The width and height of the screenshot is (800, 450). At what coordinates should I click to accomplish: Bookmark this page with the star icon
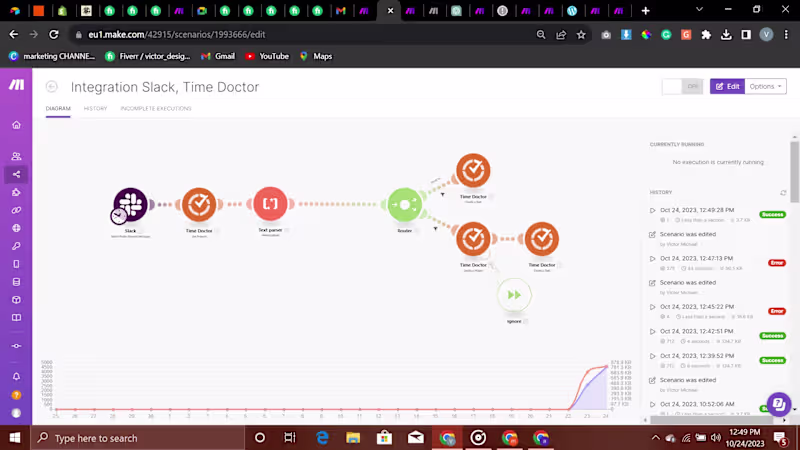click(581, 35)
